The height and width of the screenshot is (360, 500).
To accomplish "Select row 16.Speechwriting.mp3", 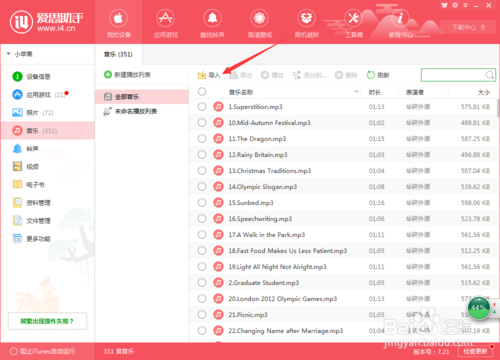I will pos(343,219).
